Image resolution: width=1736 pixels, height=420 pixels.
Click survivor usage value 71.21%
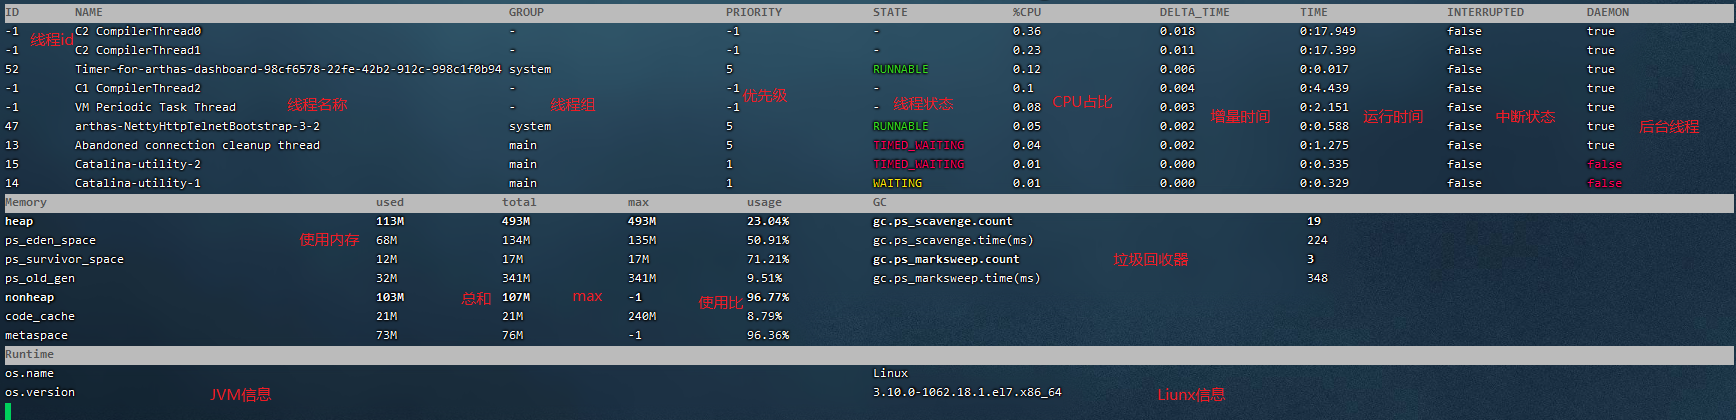768,259
